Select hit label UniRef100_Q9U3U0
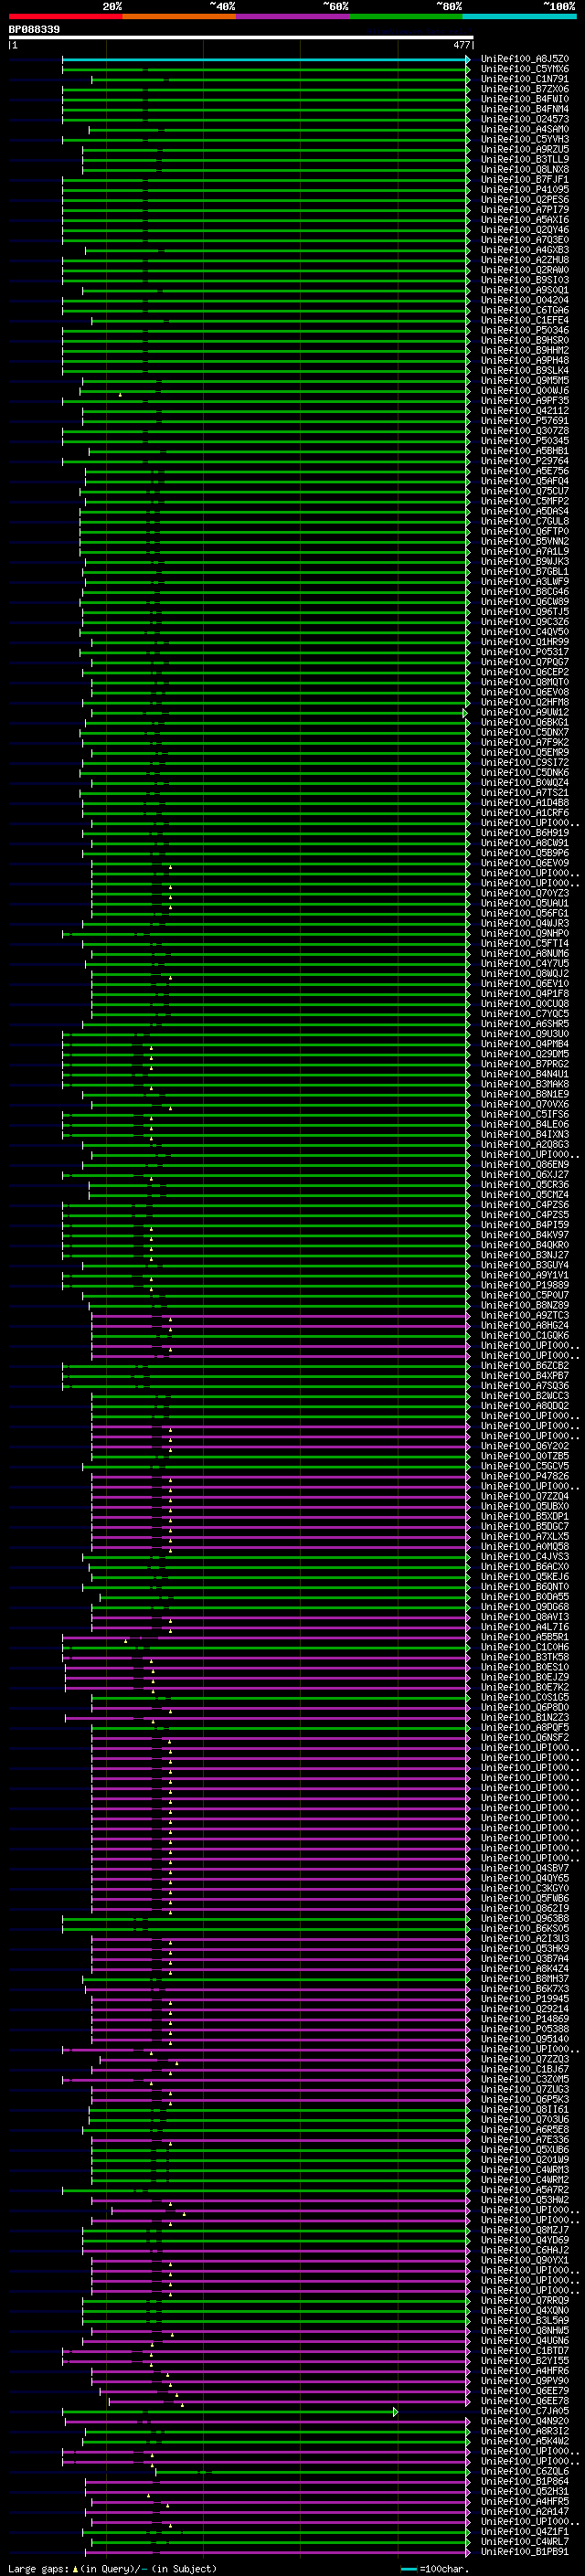This screenshot has width=585, height=2576. 525,1033
